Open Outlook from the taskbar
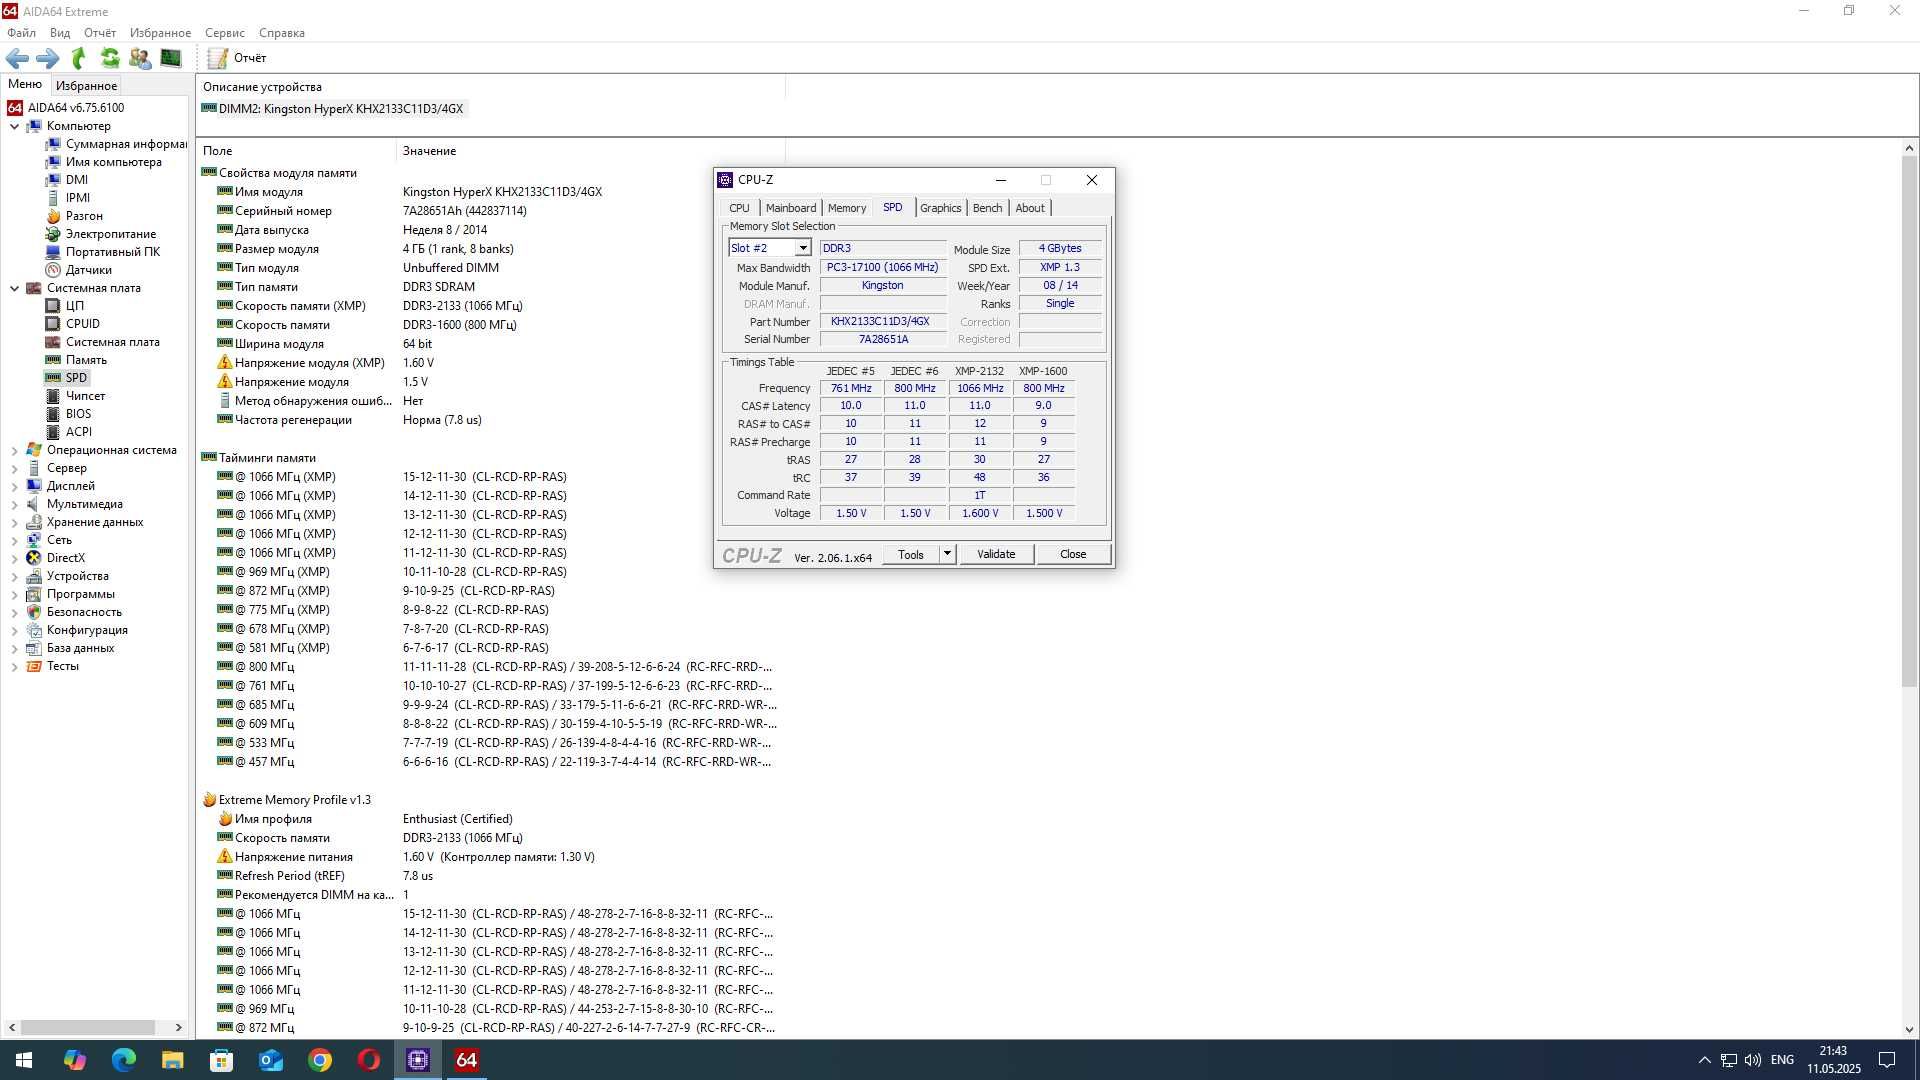The width and height of the screenshot is (1920, 1080). click(271, 1060)
